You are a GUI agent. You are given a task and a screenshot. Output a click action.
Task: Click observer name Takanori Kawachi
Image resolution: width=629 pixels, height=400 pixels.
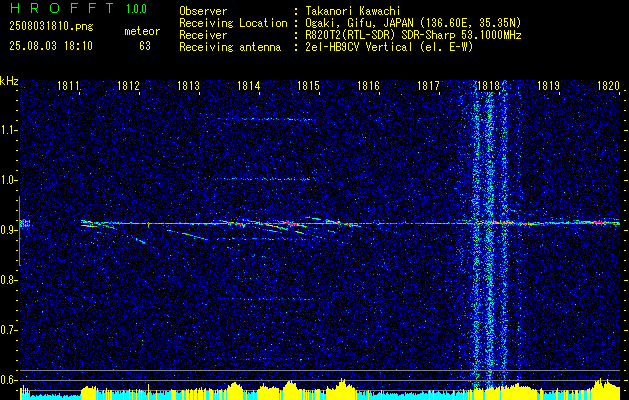pyautogui.click(x=351, y=11)
